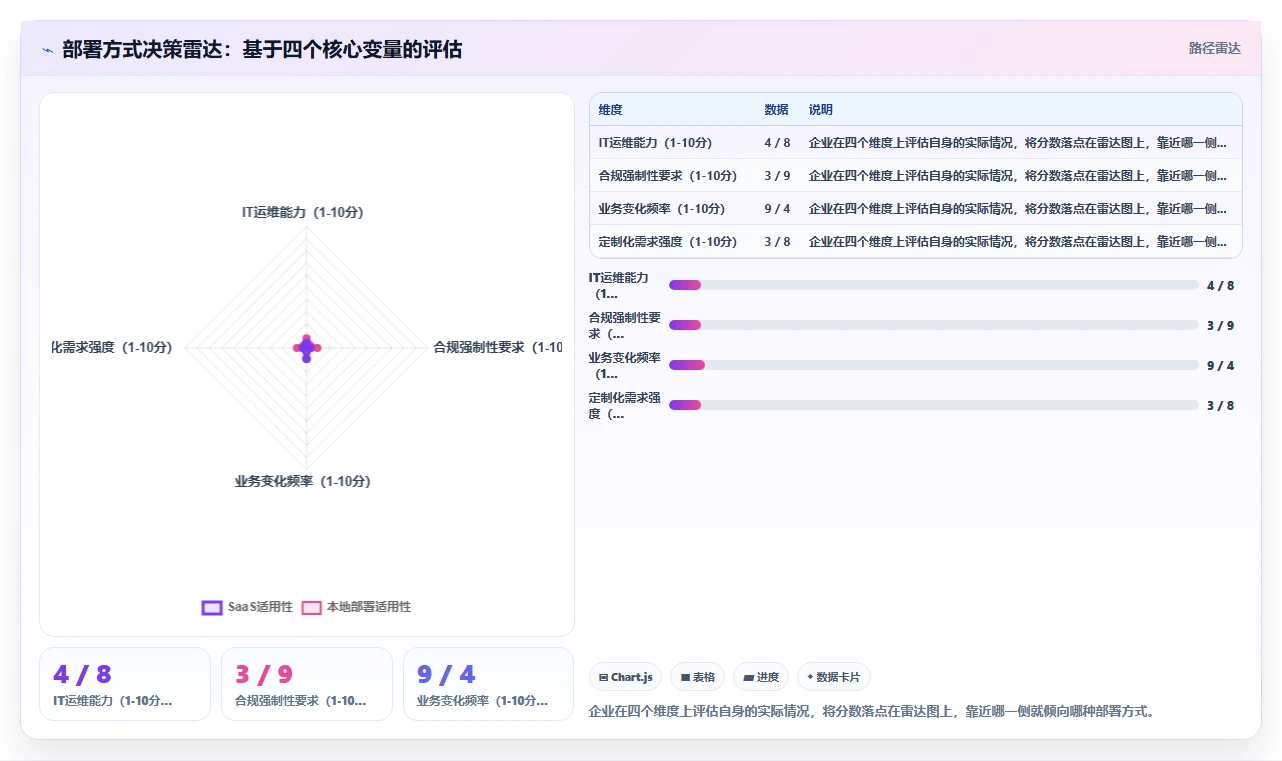Click the 路径雷达 label in the header

click(x=1214, y=48)
